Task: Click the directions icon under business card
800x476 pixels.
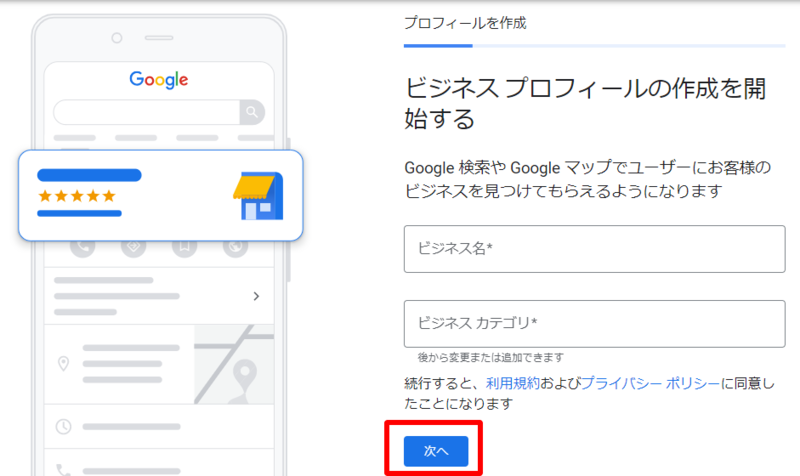Action: (x=134, y=248)
